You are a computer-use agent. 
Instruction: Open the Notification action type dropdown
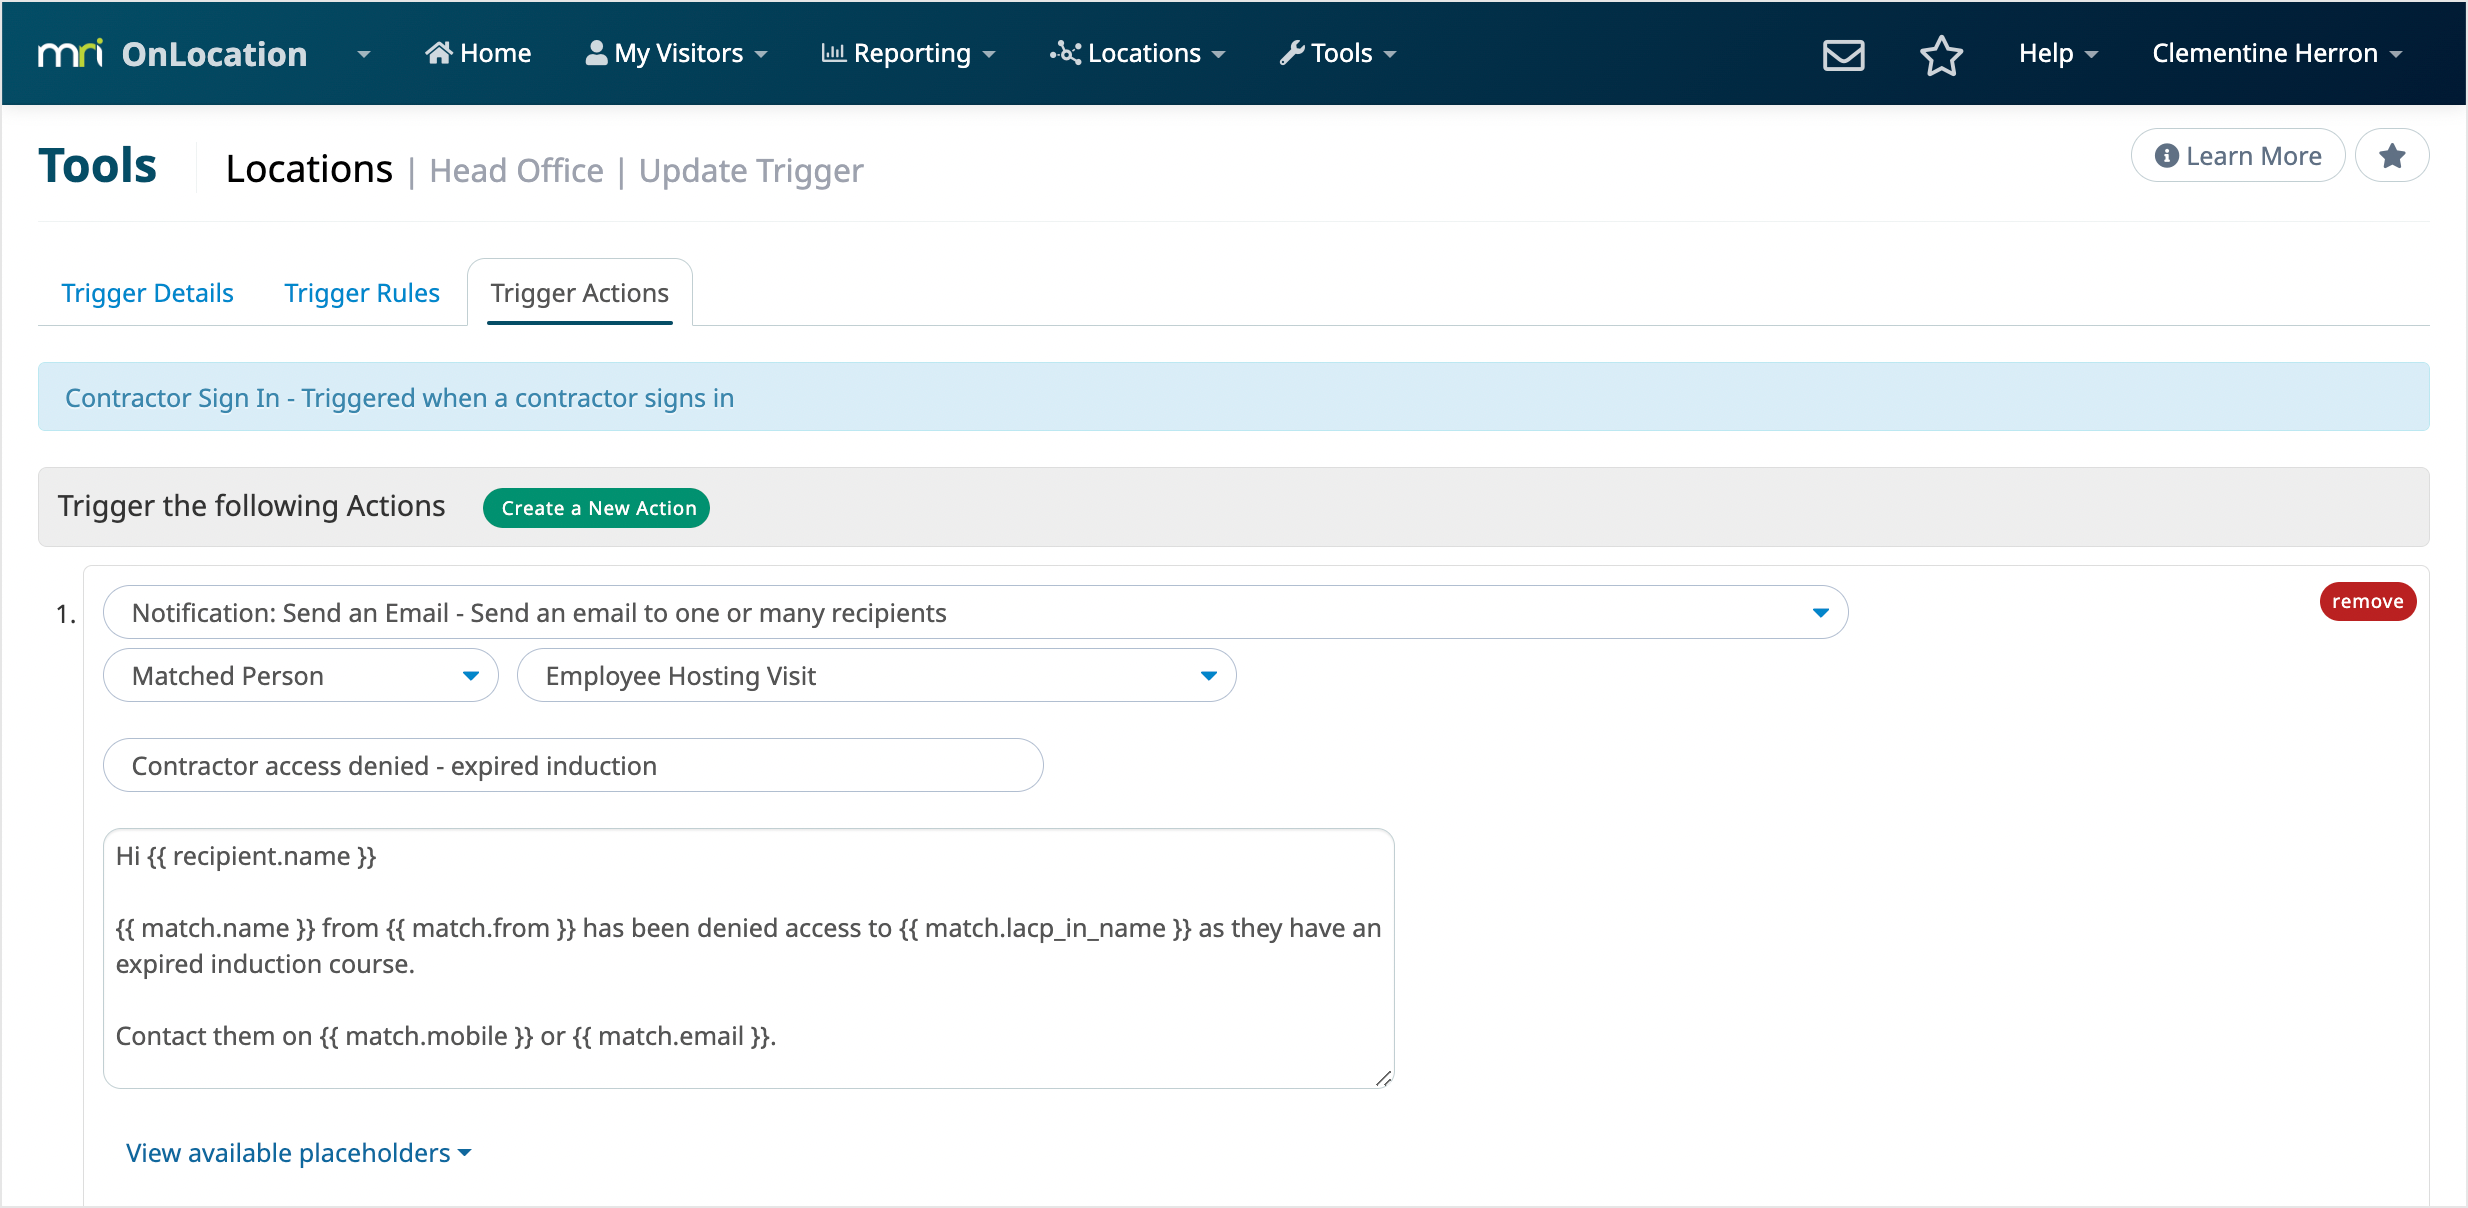click(x=975, y=613)
